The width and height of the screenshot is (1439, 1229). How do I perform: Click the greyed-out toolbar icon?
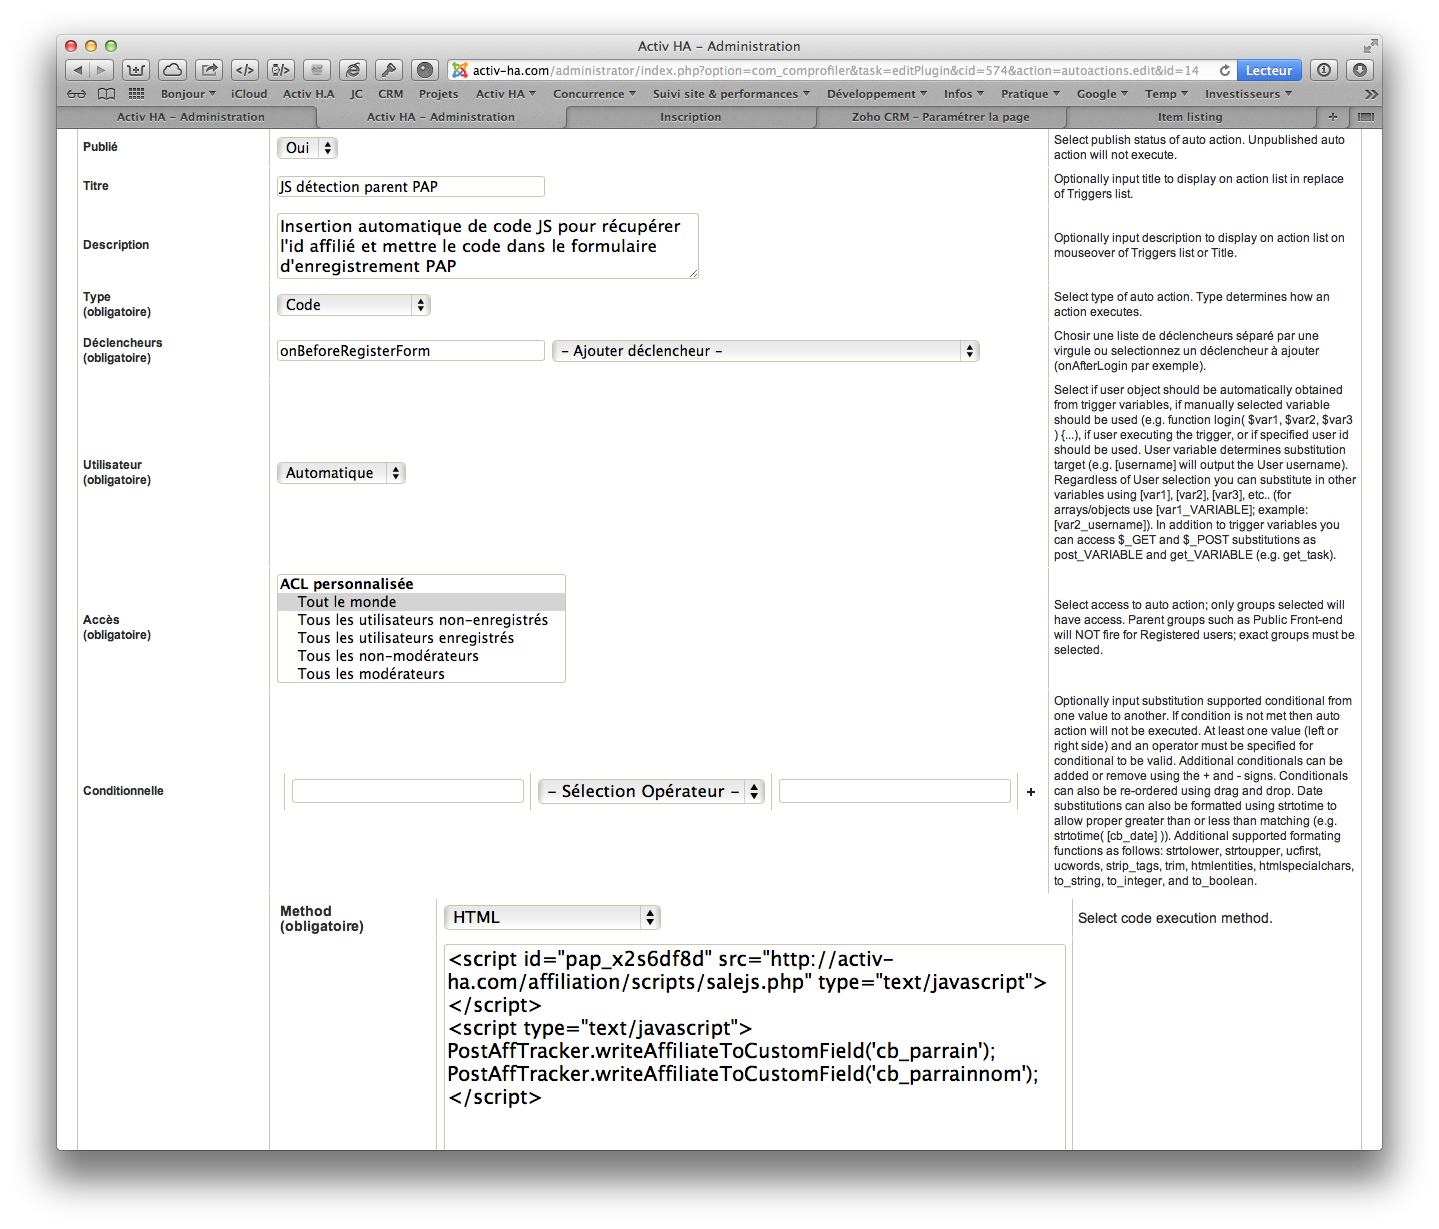317,70
